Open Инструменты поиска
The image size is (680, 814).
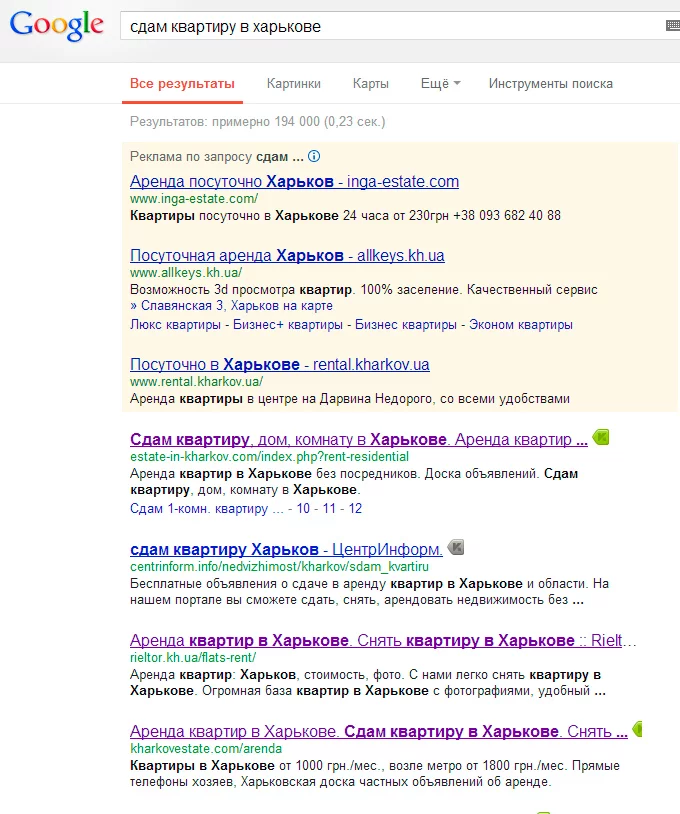(551, 84)
